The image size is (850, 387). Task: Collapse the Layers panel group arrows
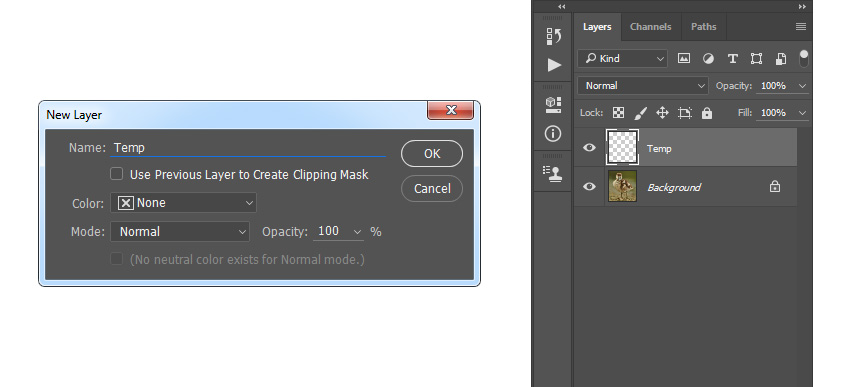(x=802, y=7)
